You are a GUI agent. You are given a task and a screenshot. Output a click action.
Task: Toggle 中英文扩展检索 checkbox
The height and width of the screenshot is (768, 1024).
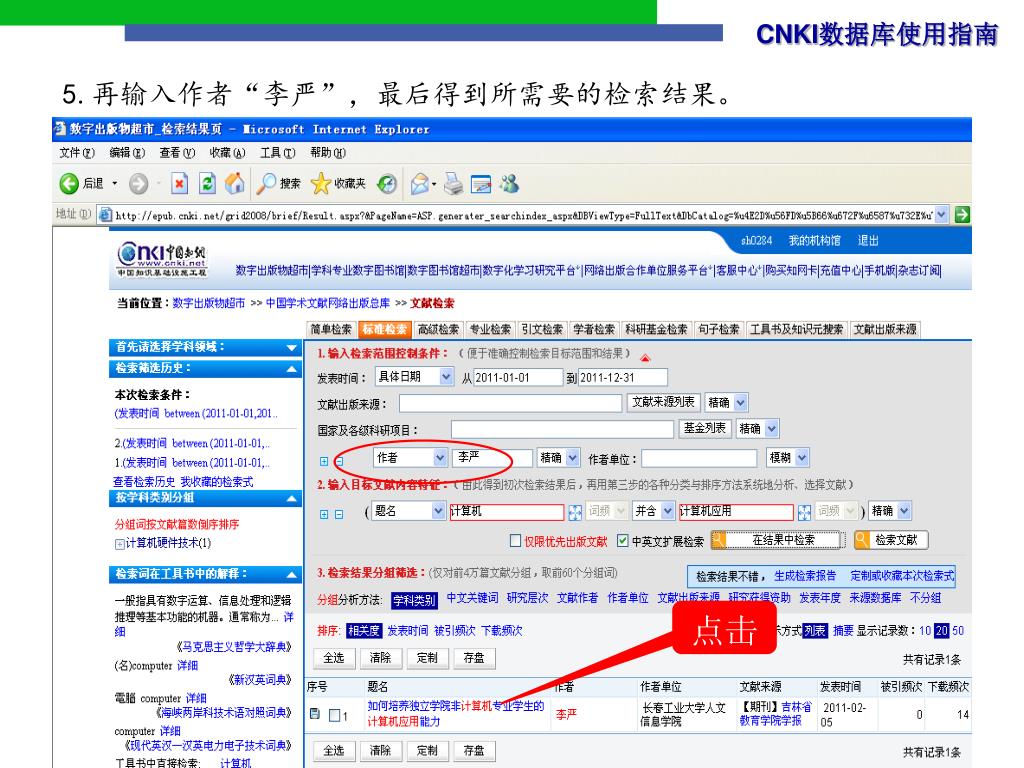tap(622, 540)
